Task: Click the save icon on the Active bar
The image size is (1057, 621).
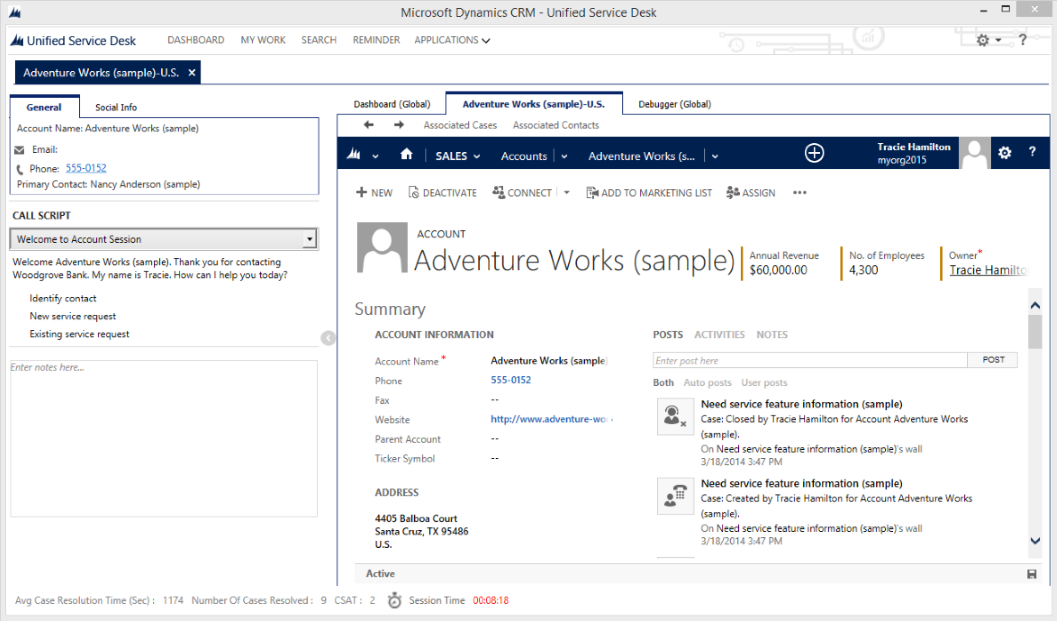Action: 1033,573
